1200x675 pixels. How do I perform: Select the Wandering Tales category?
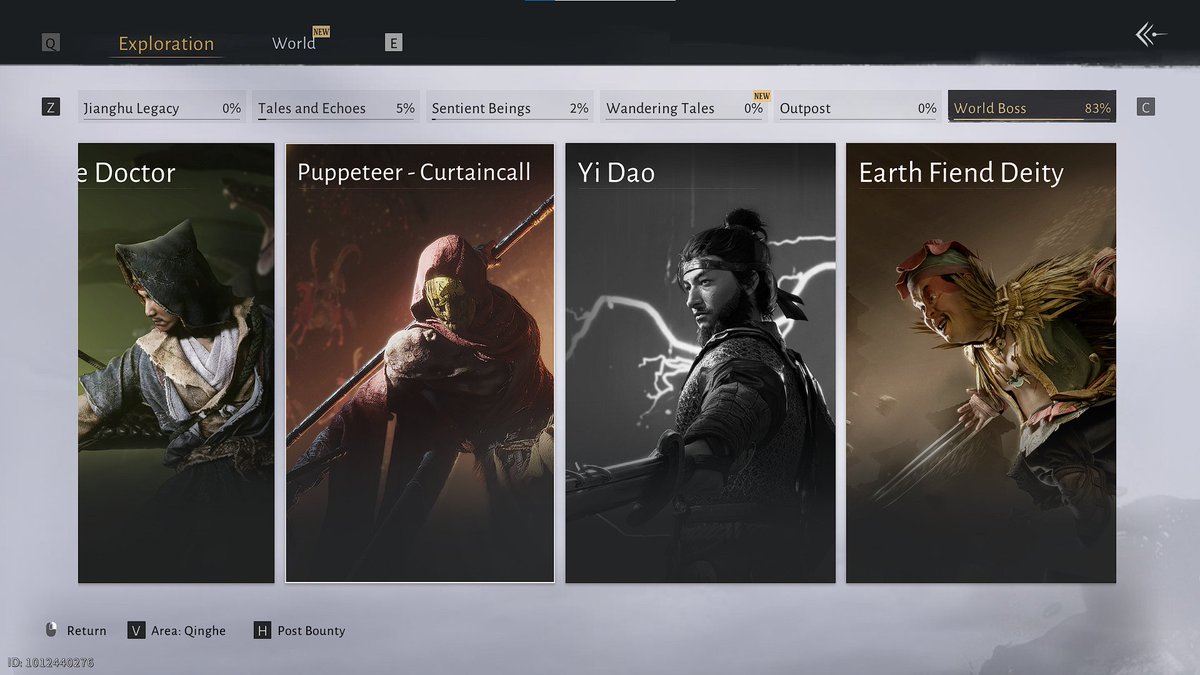pyautogui.click(x=684, y=108)
